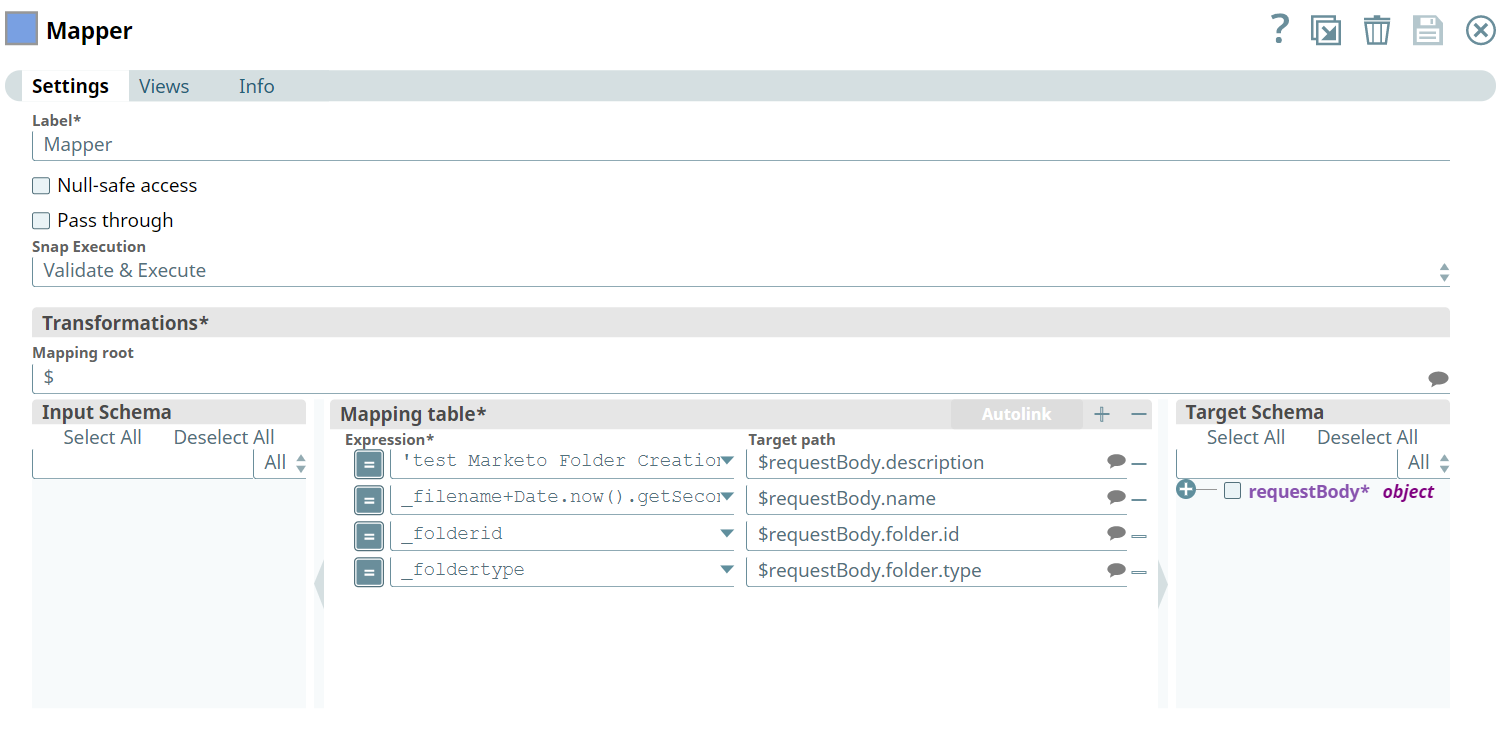Open the Info tab

(256, 86)
